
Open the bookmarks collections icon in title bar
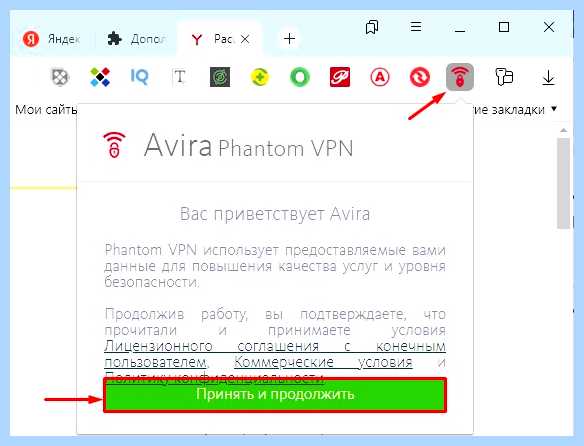pyautogui.click(x=372, y=27)
